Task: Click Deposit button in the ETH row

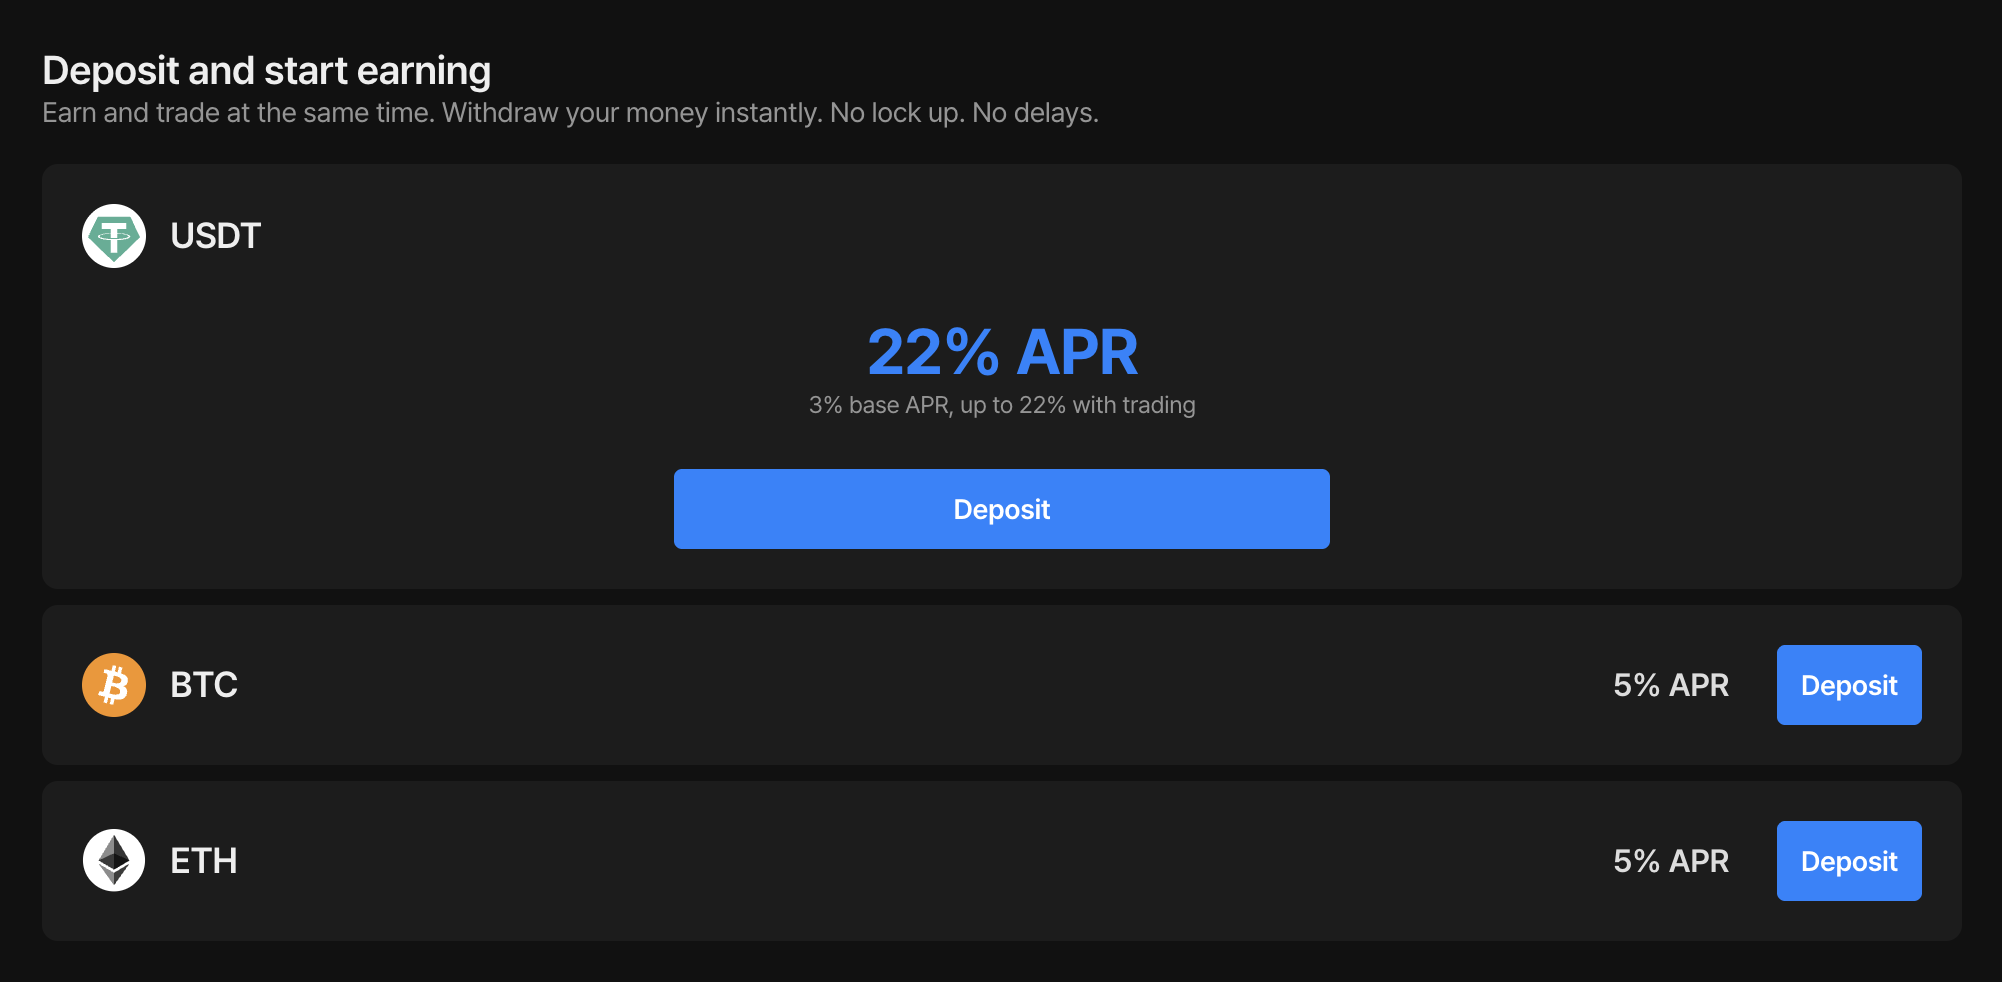Action: click(x=1848, y=861)
